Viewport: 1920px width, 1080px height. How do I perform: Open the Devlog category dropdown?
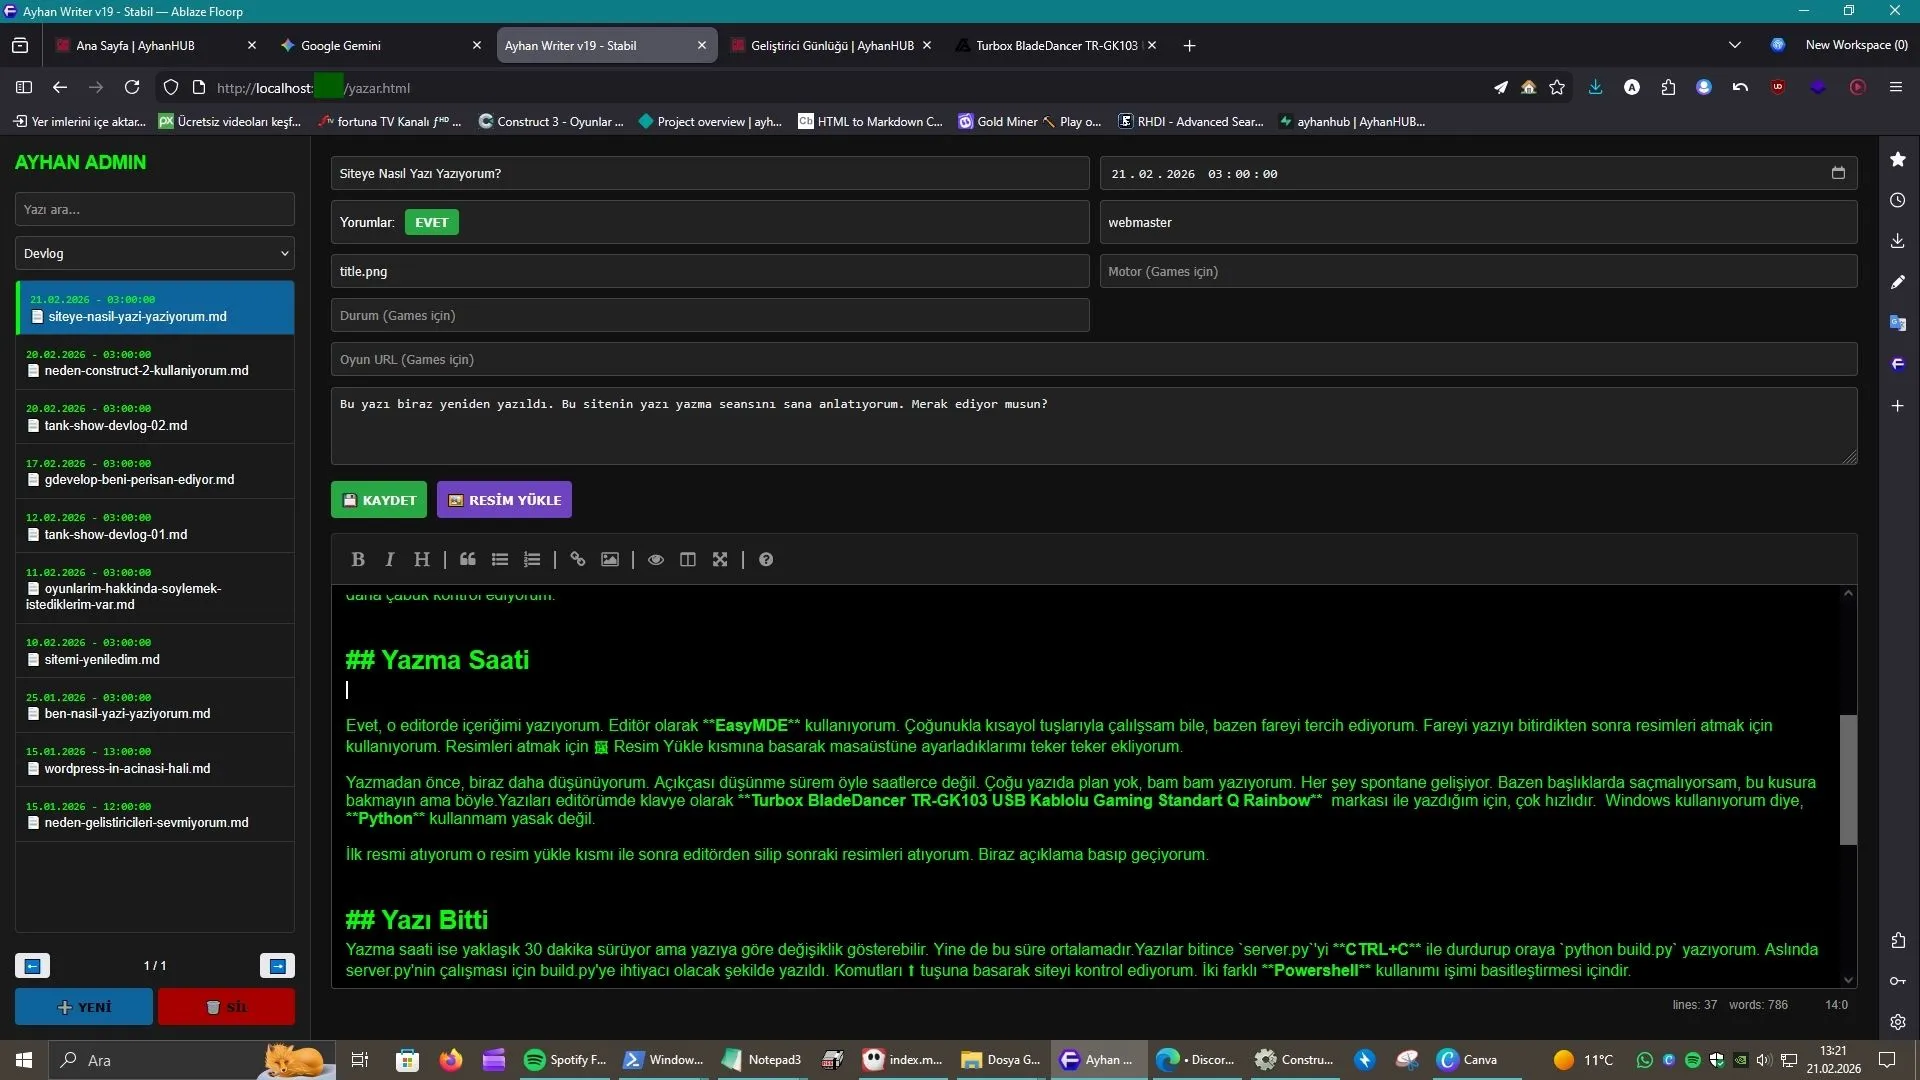(x=154, y=253)
